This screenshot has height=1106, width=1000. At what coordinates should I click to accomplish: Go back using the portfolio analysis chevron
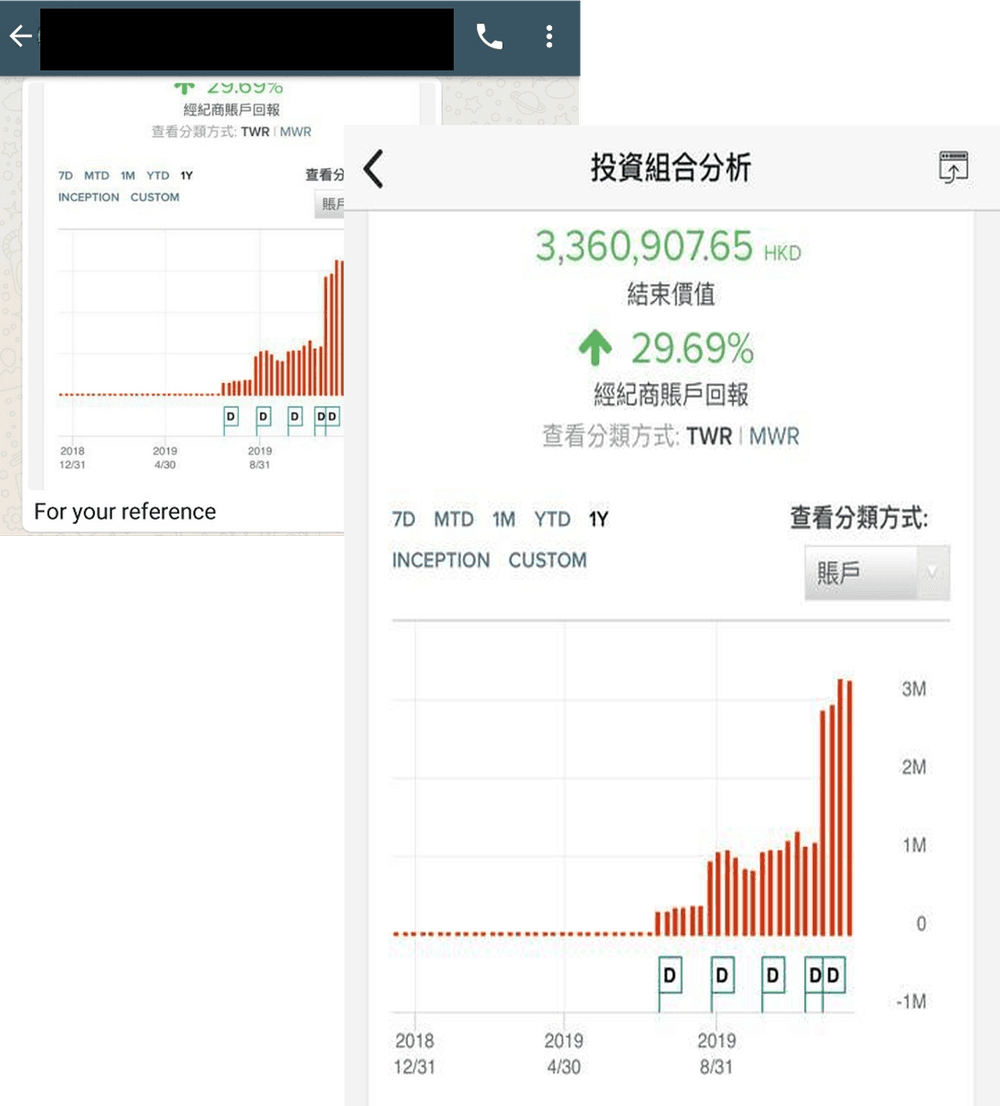coord(374,169)
